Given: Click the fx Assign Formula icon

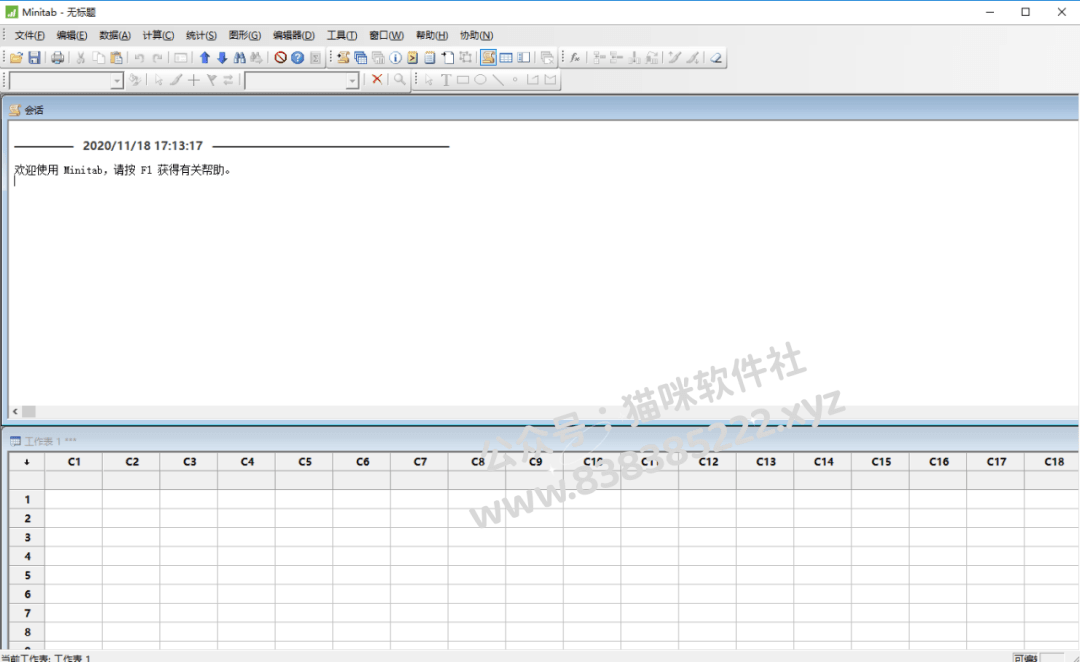Looking at the screenshot, I should click(x=575, y=58).
